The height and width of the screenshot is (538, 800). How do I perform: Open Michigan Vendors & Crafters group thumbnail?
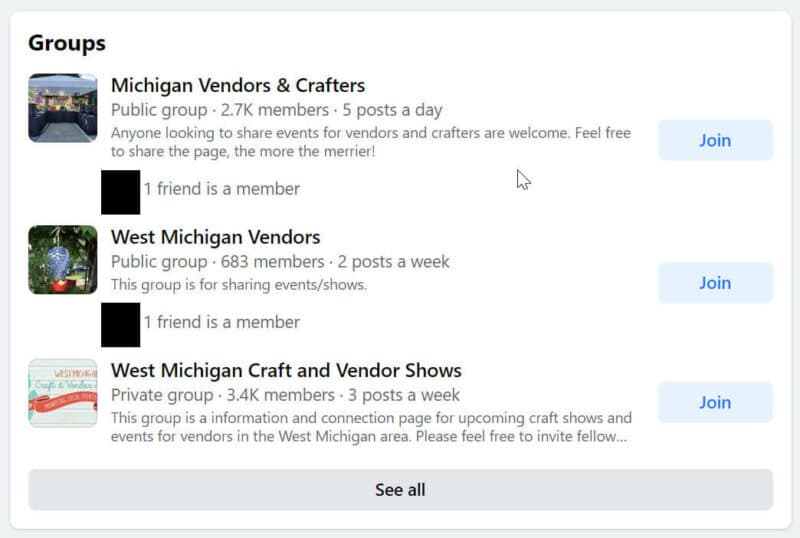62,108
